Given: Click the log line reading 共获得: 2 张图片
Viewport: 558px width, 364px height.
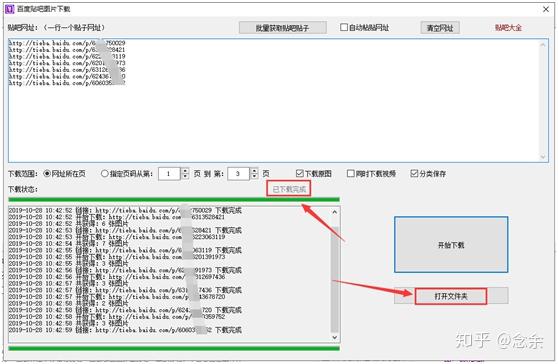Looking at the screenshot, I should point(68,303).
